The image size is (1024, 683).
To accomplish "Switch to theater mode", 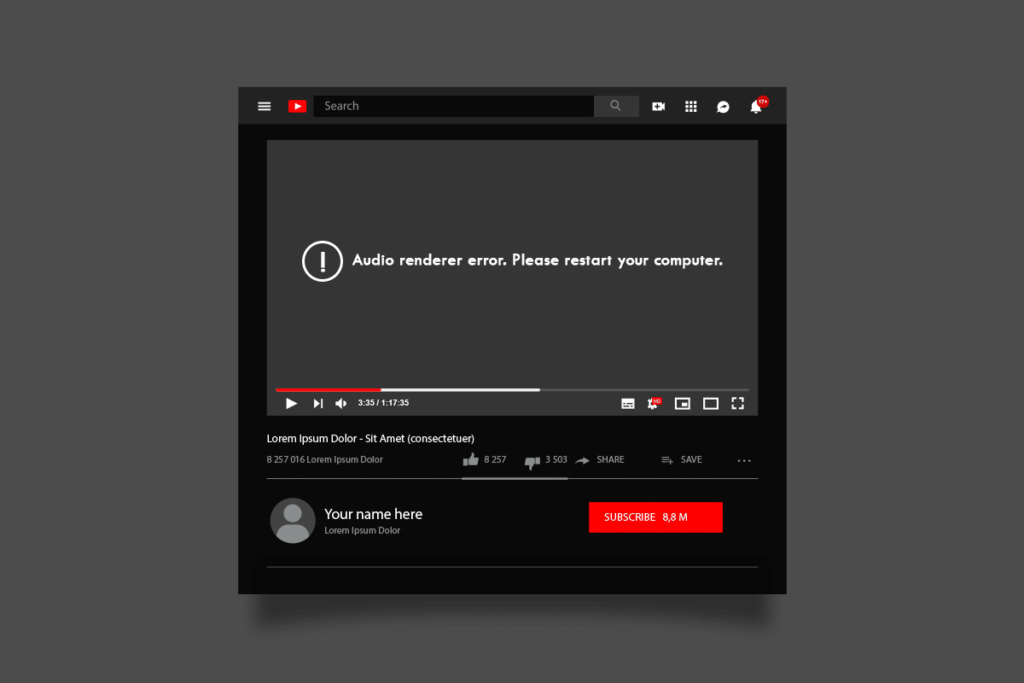I will (x=711, y=404).
